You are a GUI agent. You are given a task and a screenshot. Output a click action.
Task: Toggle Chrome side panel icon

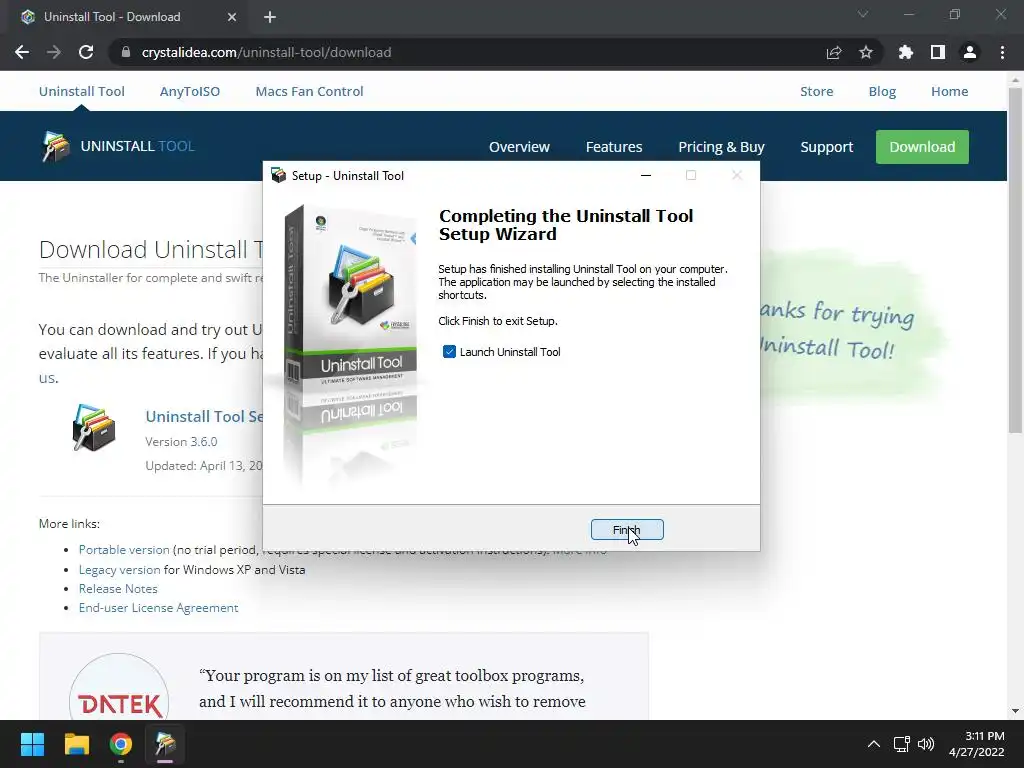pyautogui.click(x=938, y=52)
